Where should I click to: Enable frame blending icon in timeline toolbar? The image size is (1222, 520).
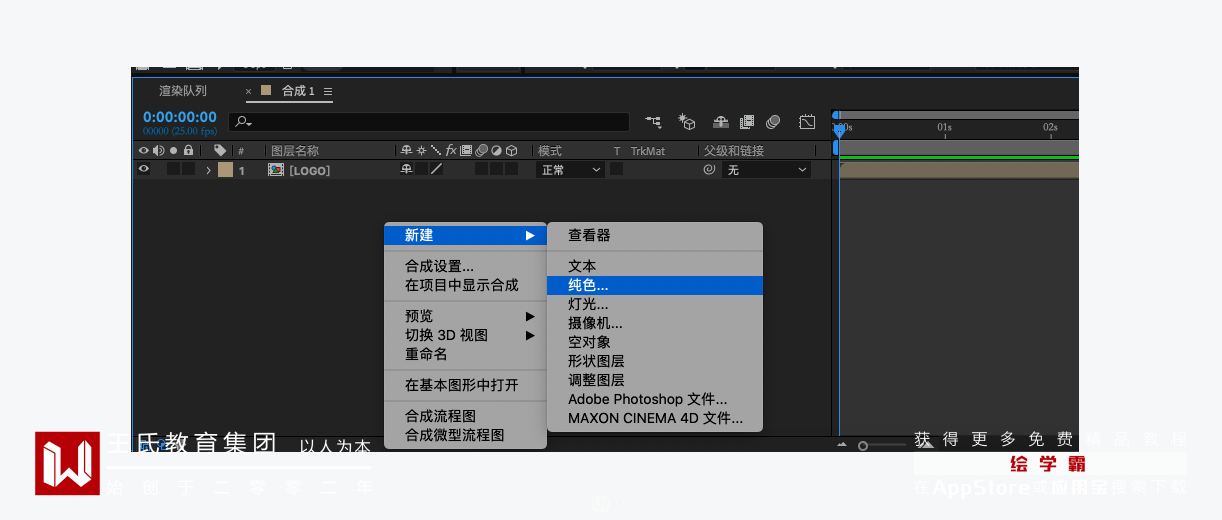coord(747,122)
